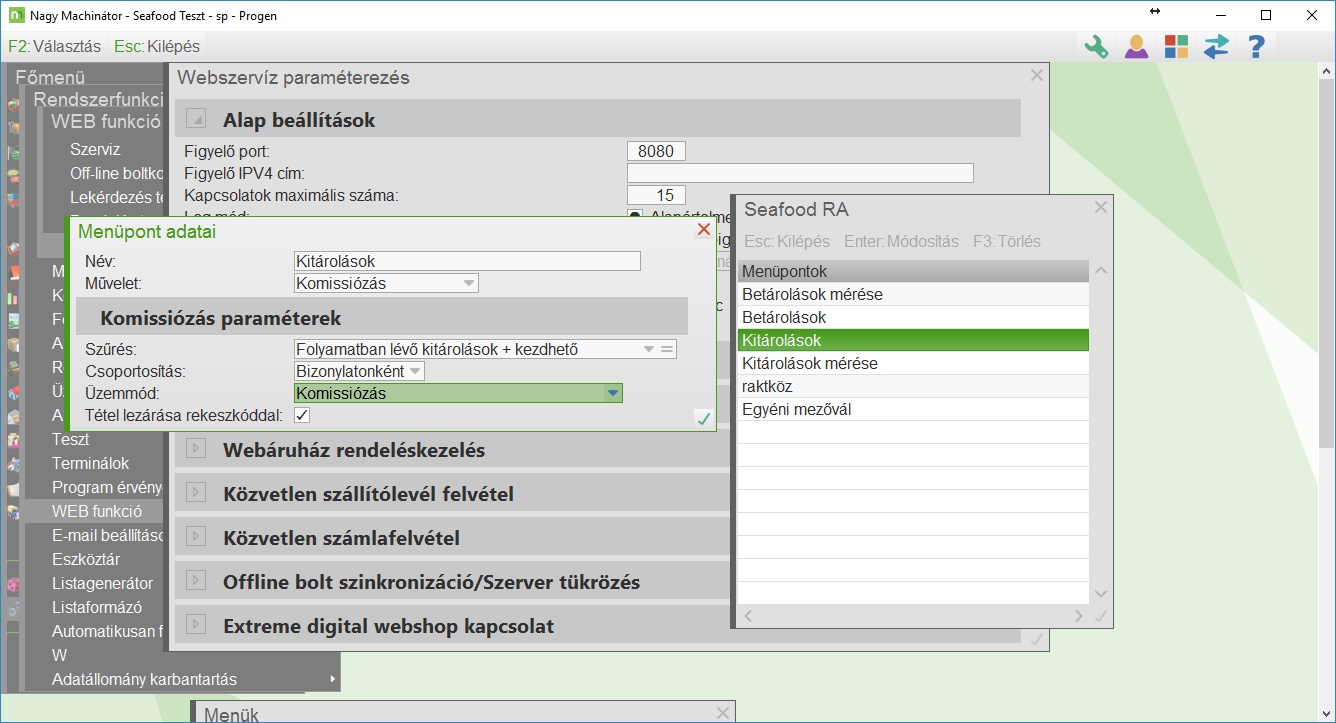Select Betárolások mérése row

913,295
